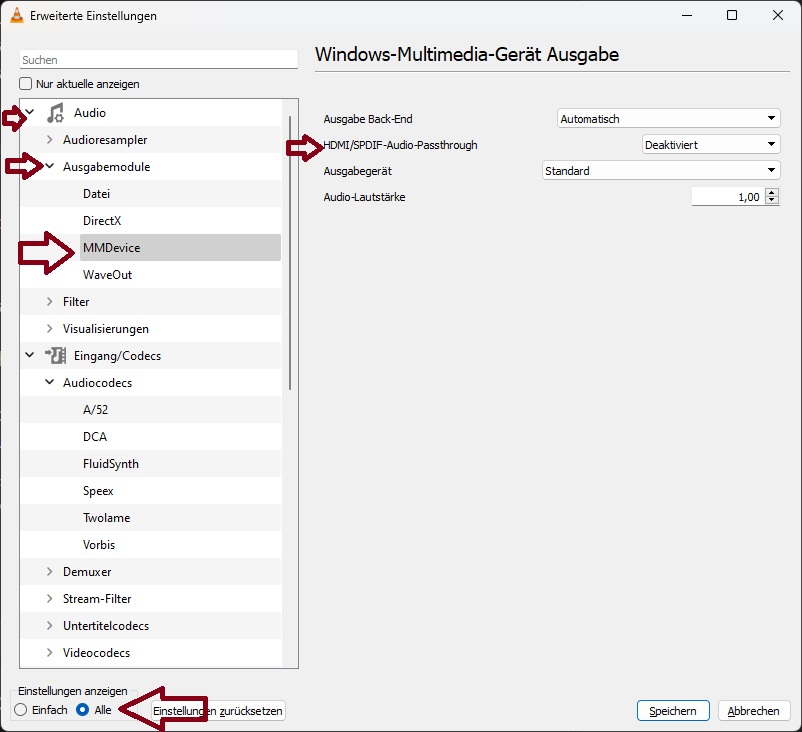Select DirectX output module
The height and width of the screenshot is (732, 802).
(x=102, y=220)
